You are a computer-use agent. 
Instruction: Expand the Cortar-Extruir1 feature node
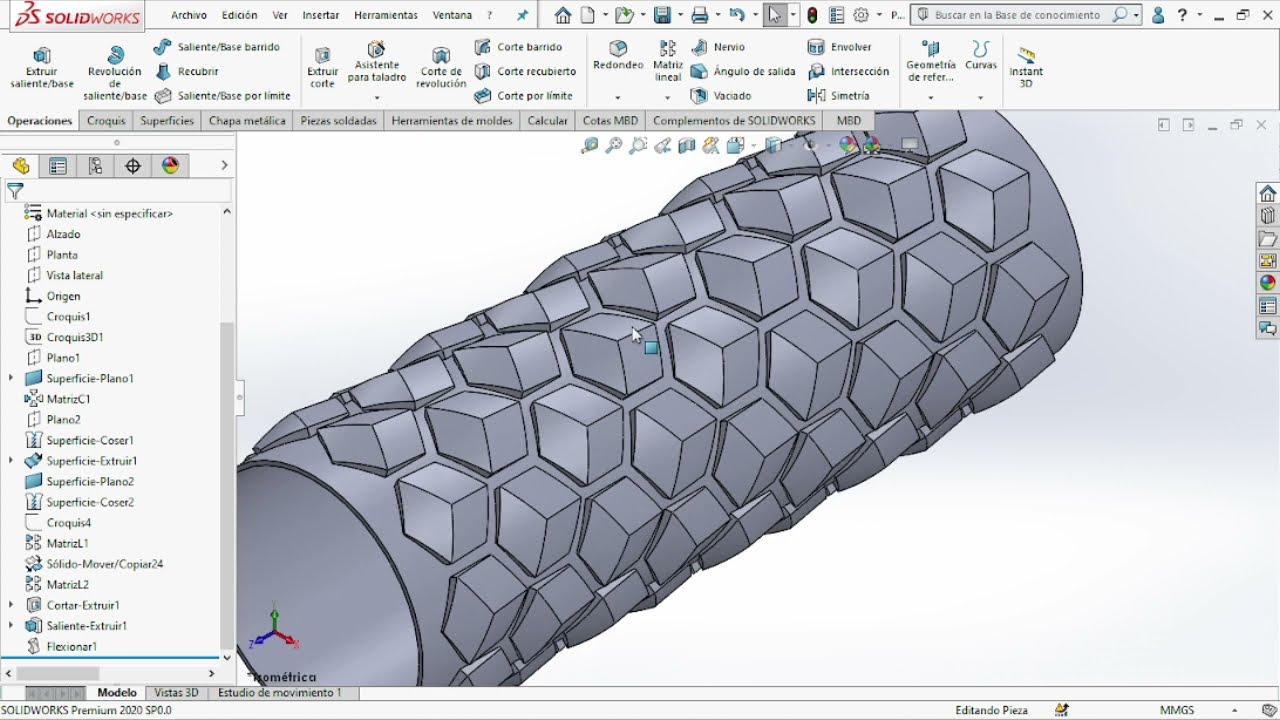coord(11,605)
